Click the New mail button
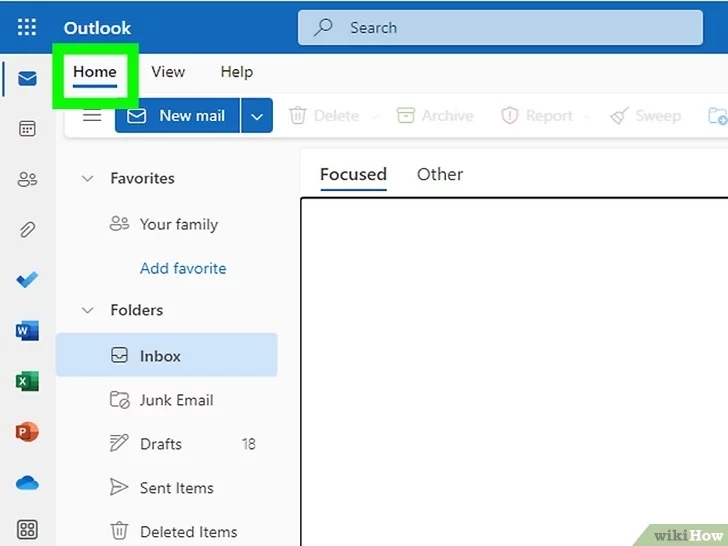 pyautogui.click(x=177, y=116)
